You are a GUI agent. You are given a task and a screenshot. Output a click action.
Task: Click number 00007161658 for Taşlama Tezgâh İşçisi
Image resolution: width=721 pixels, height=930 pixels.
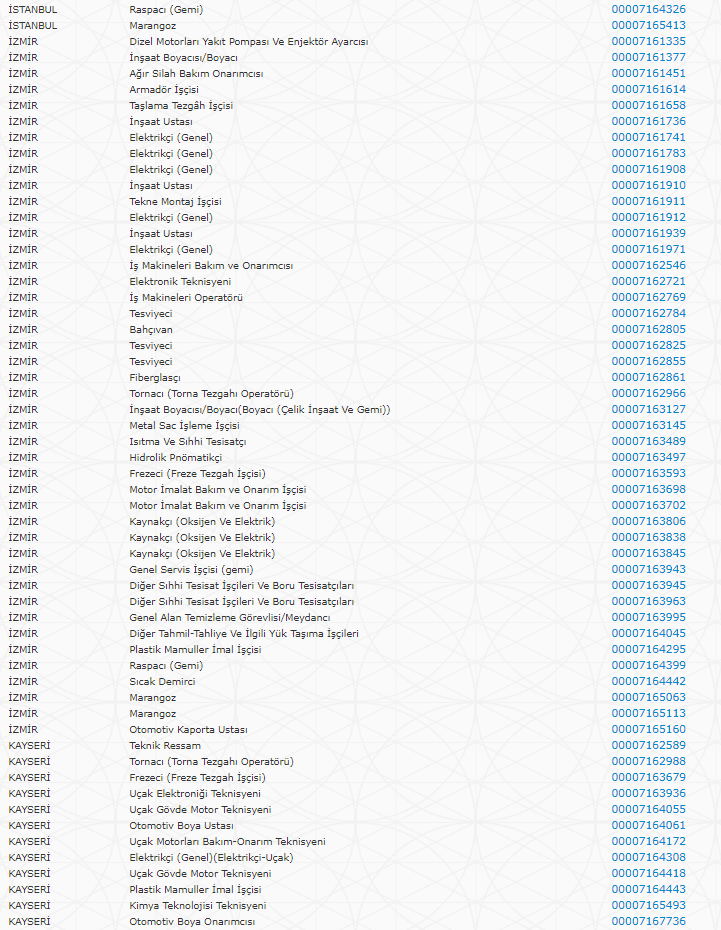click(x=648, y=105)
